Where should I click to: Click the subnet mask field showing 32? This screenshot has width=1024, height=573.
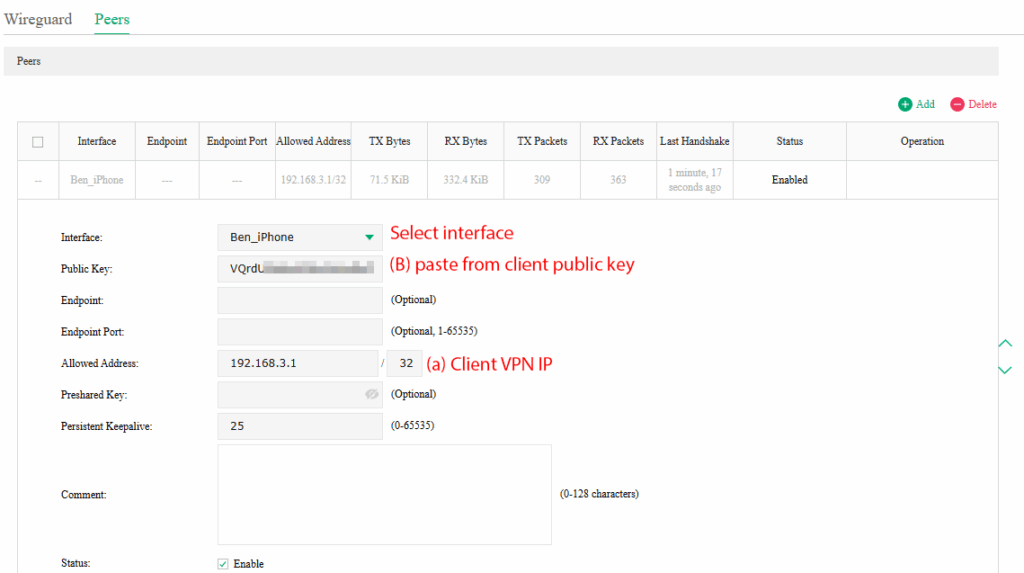pyautogui.click(x=405, y=364)
